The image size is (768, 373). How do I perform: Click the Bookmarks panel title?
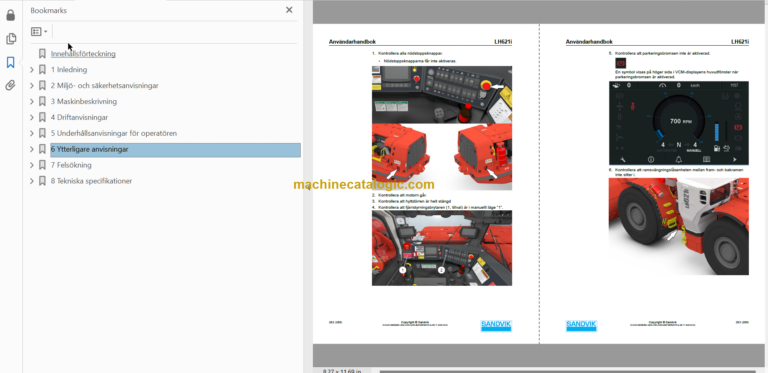pos(48,10)
